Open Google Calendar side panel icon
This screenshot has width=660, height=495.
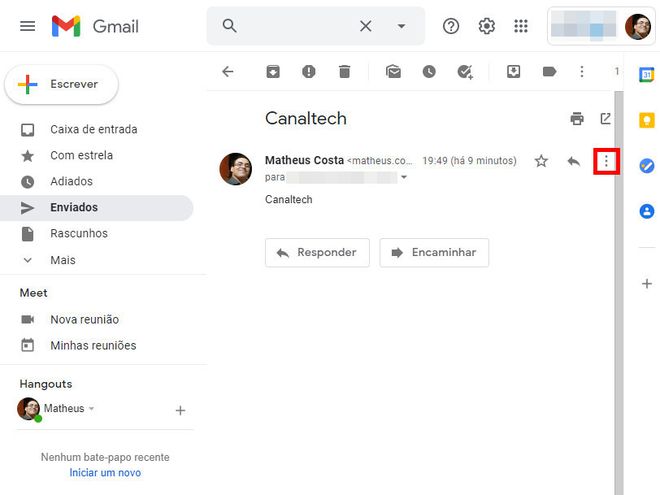pyautogui.click(x=647, y=75)
